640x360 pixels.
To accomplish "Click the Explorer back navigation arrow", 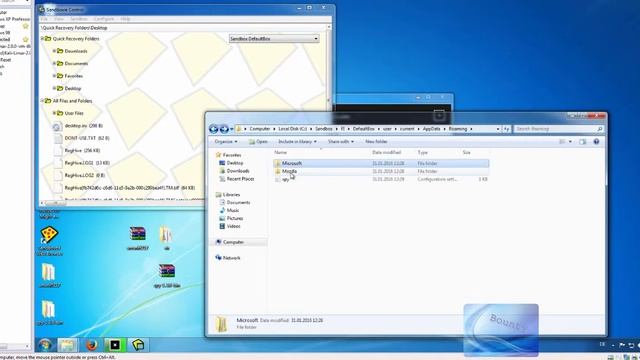I will 213,129.
